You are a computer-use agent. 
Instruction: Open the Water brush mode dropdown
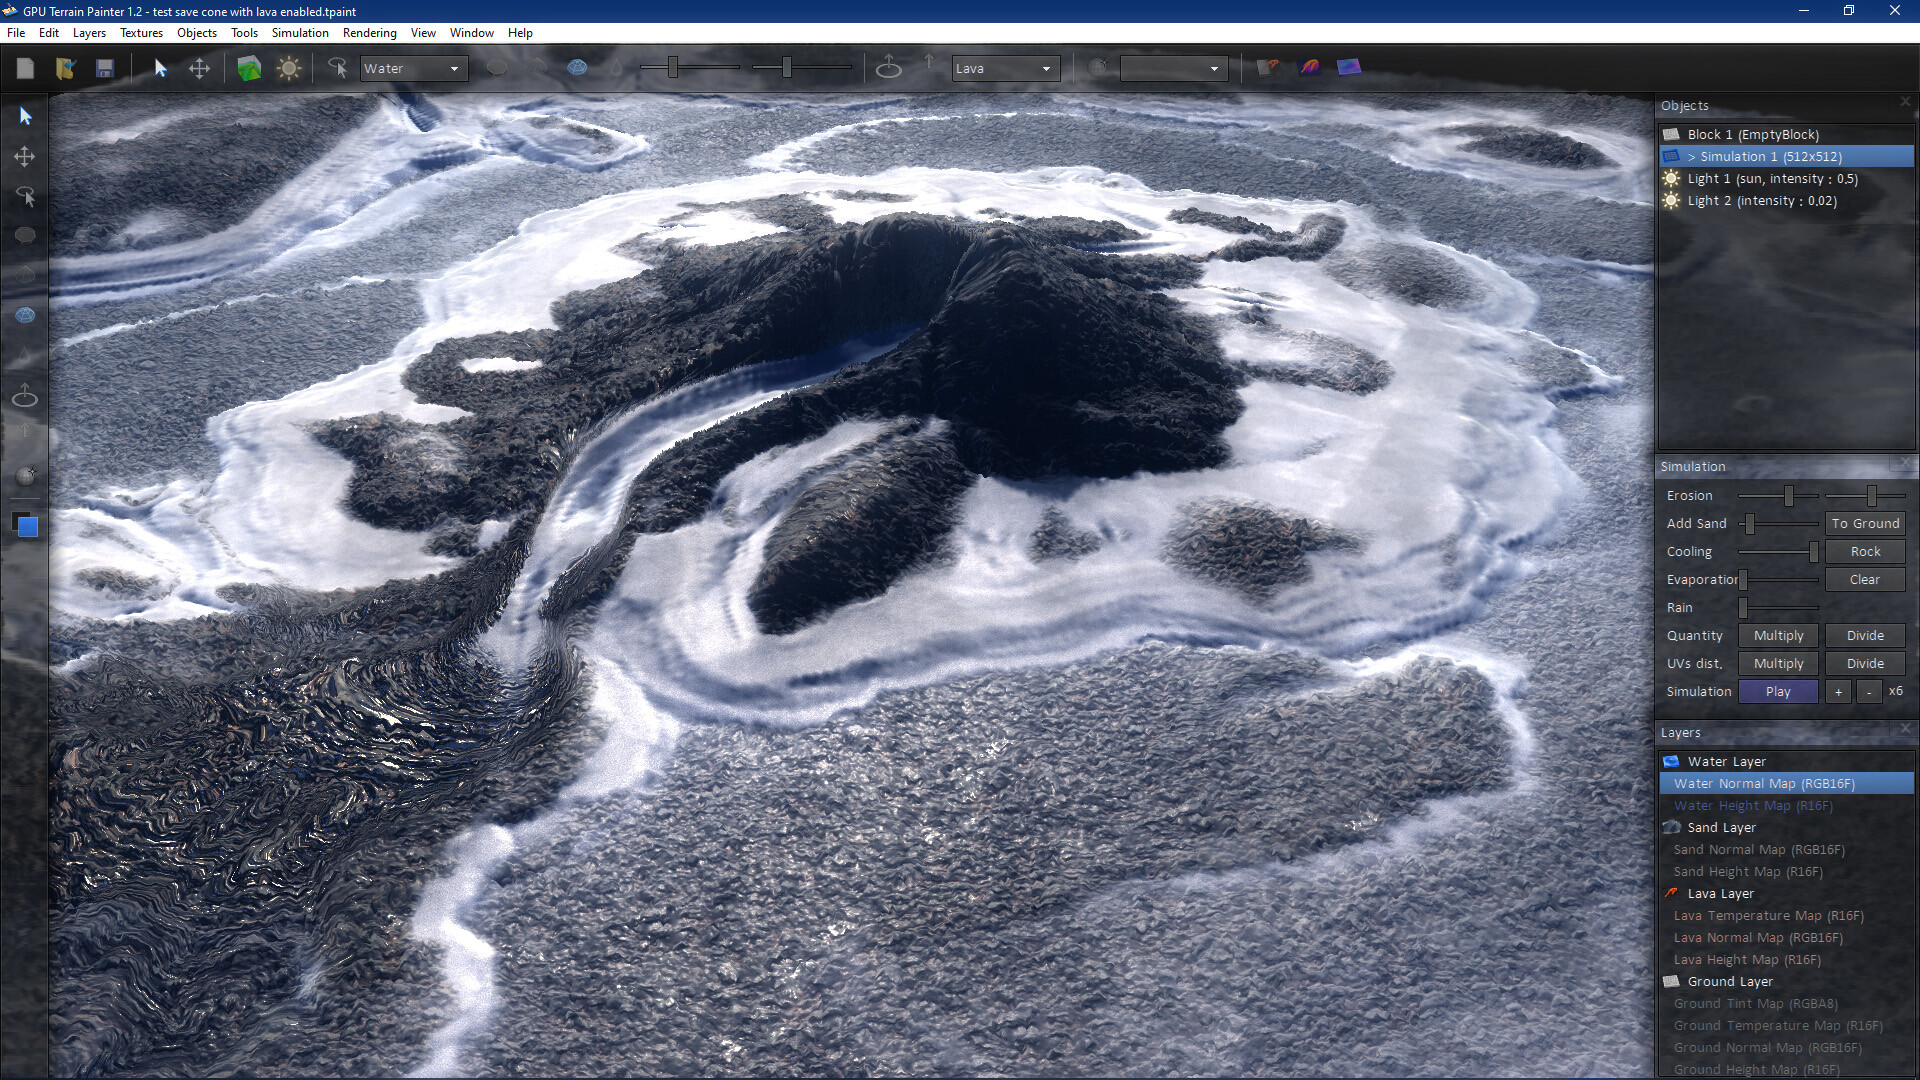[453, 68]
